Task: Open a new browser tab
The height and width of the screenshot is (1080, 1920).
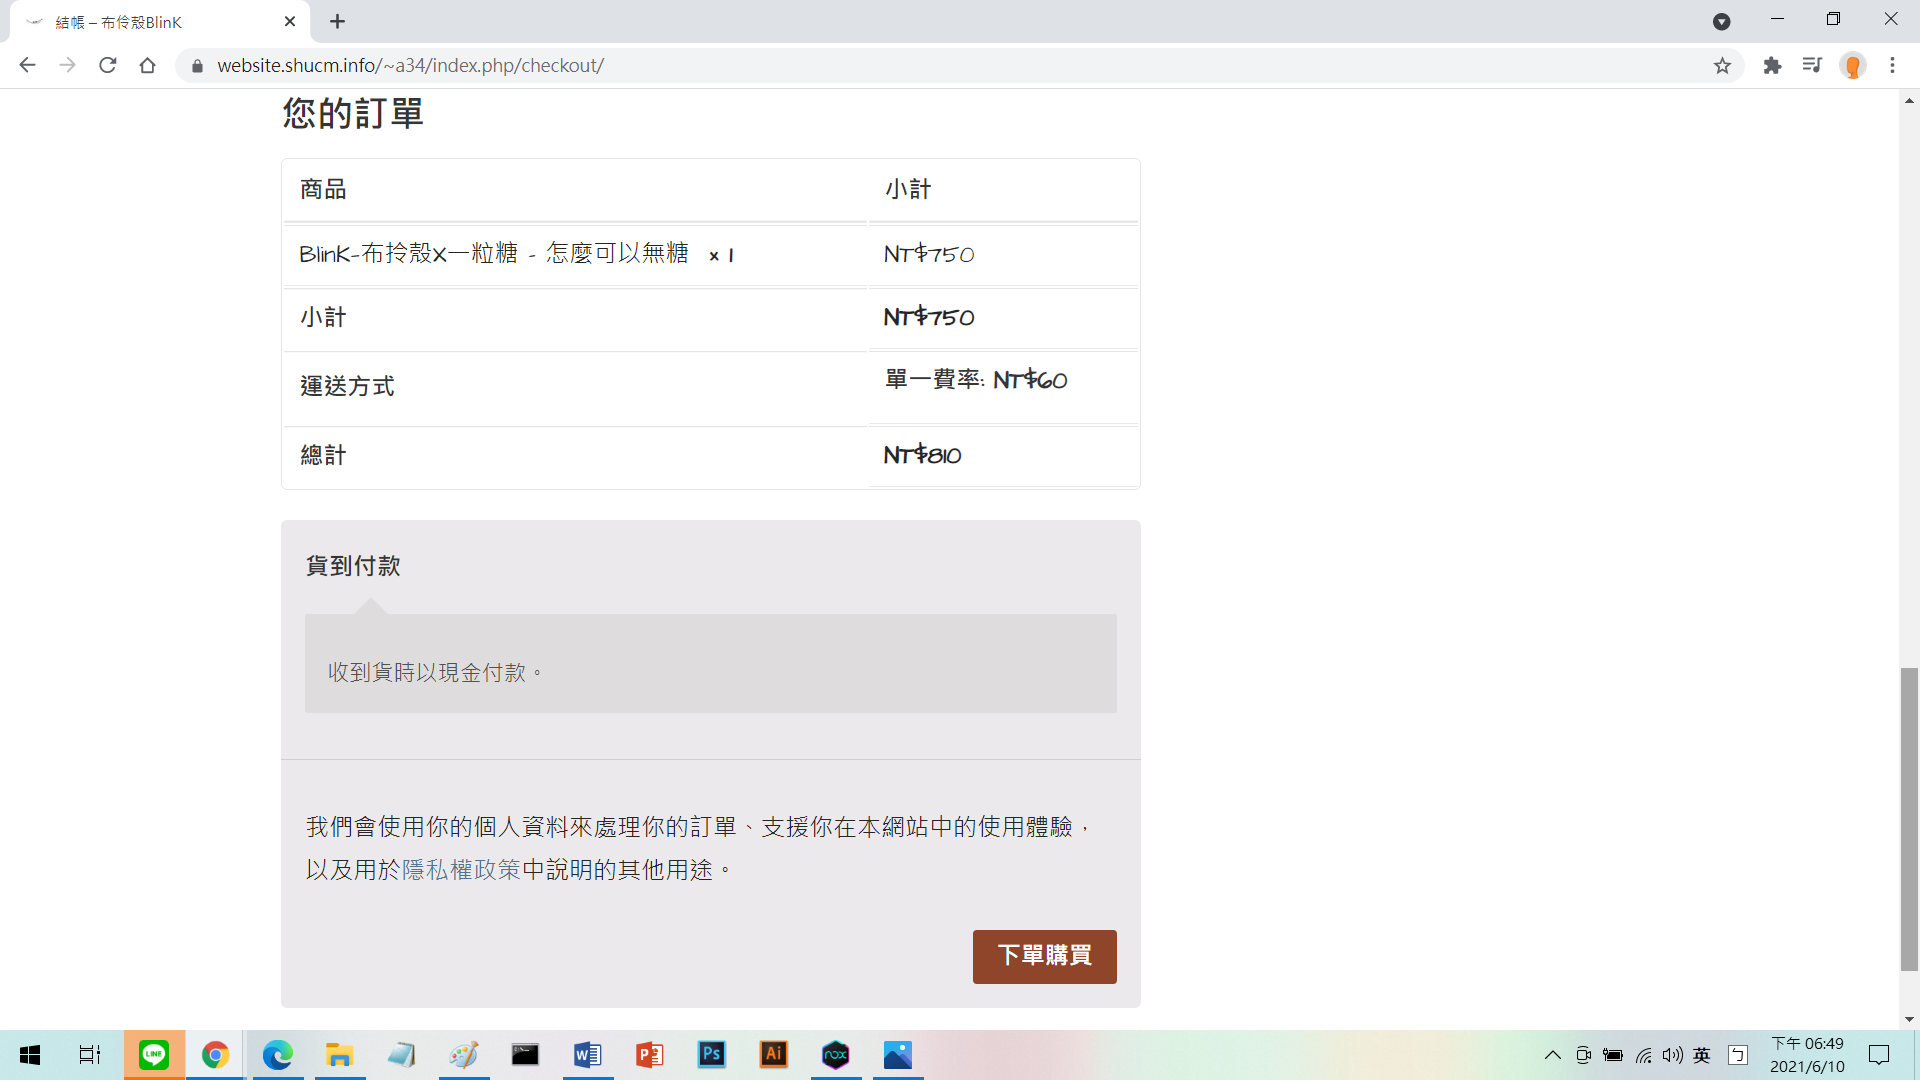Action: (338, 22)
